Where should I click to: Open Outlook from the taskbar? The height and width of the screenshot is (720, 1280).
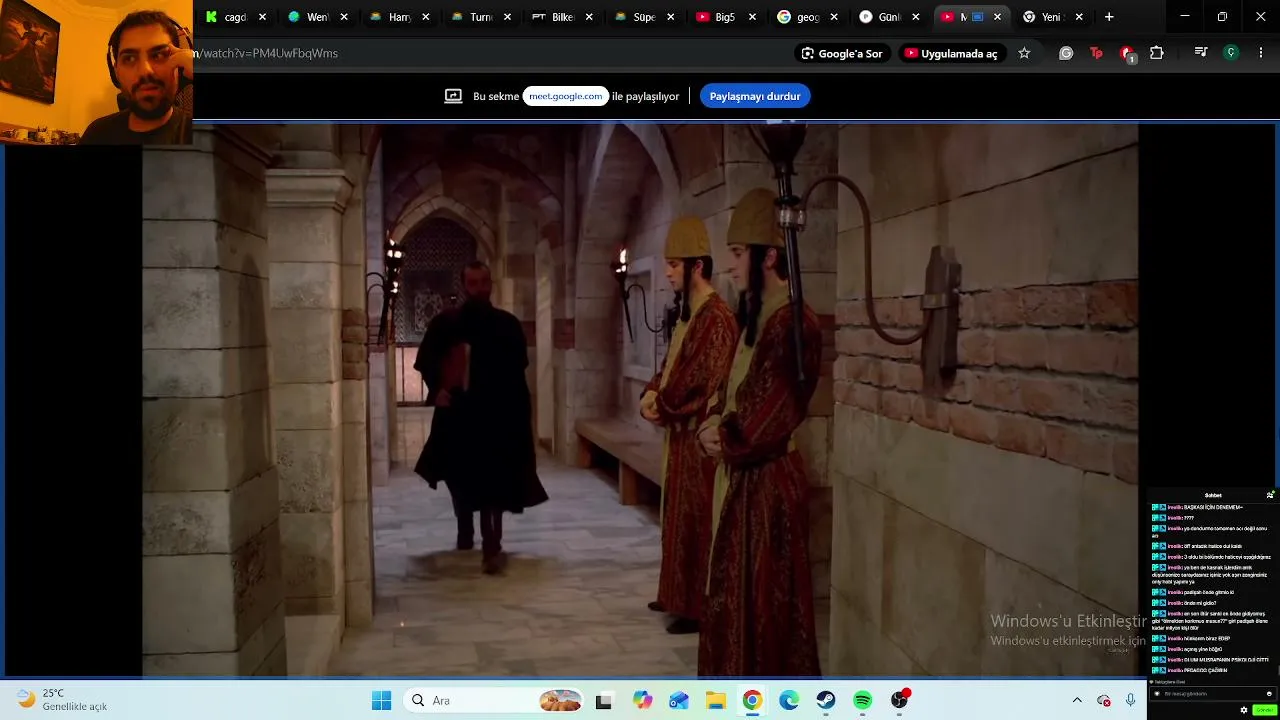point(679,700)
